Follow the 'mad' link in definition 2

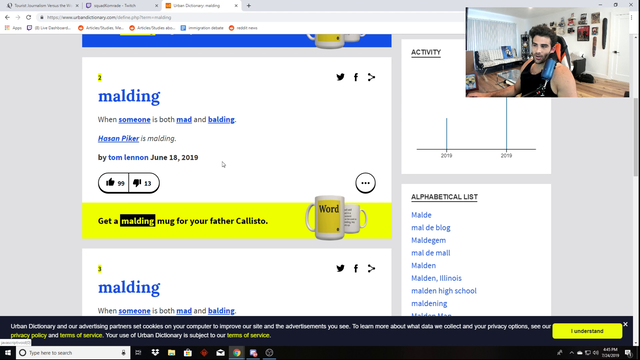pos(184,120)
